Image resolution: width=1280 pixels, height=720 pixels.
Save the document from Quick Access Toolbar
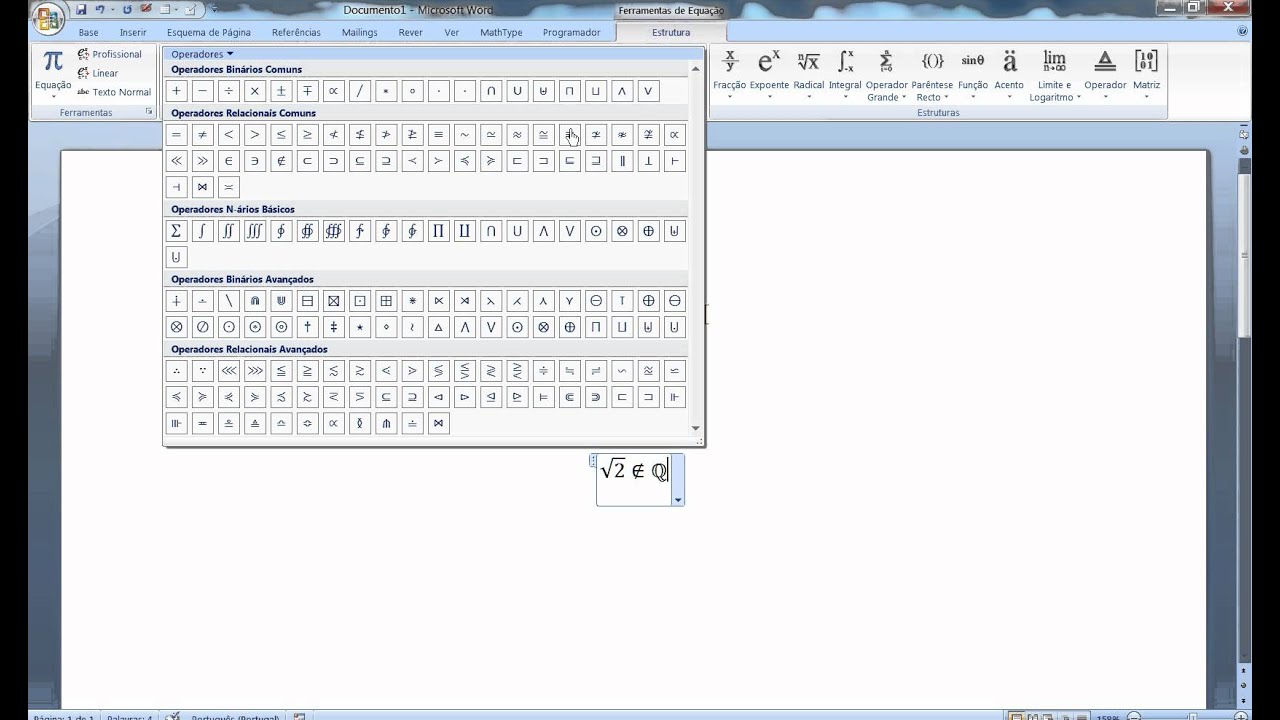coord(81,10)
